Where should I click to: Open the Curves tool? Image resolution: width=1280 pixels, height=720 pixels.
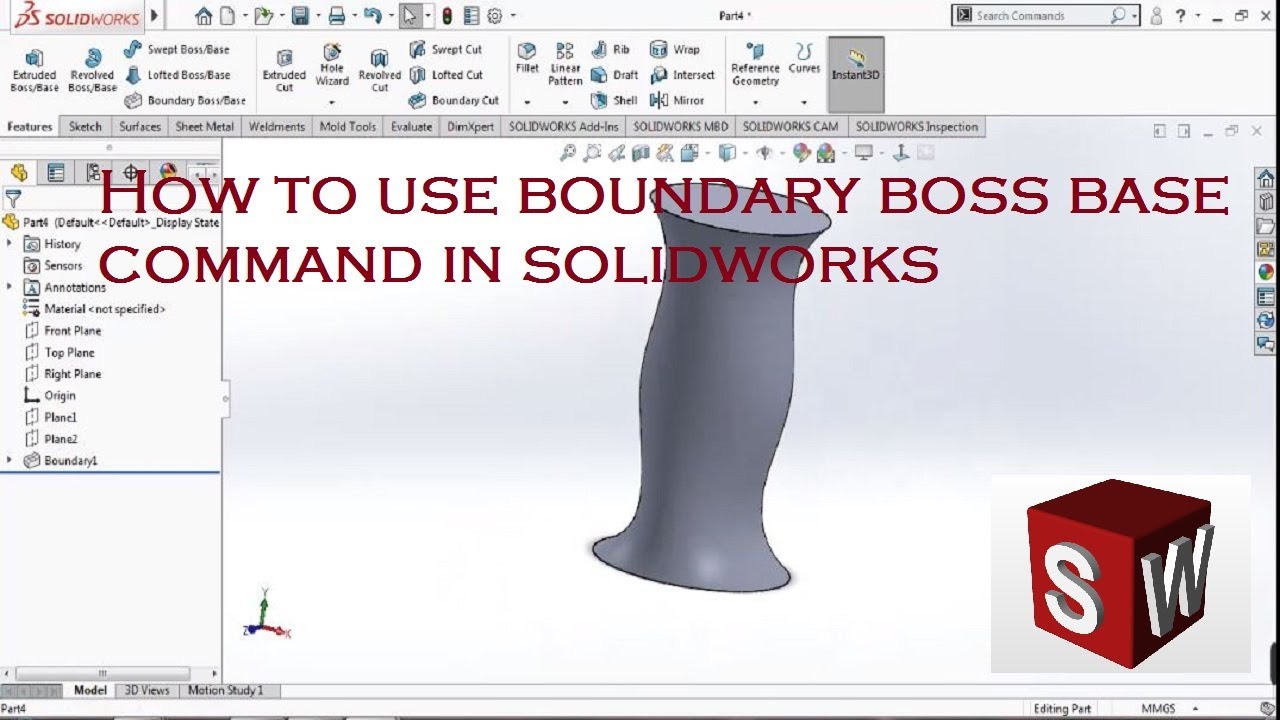point(804,58)
